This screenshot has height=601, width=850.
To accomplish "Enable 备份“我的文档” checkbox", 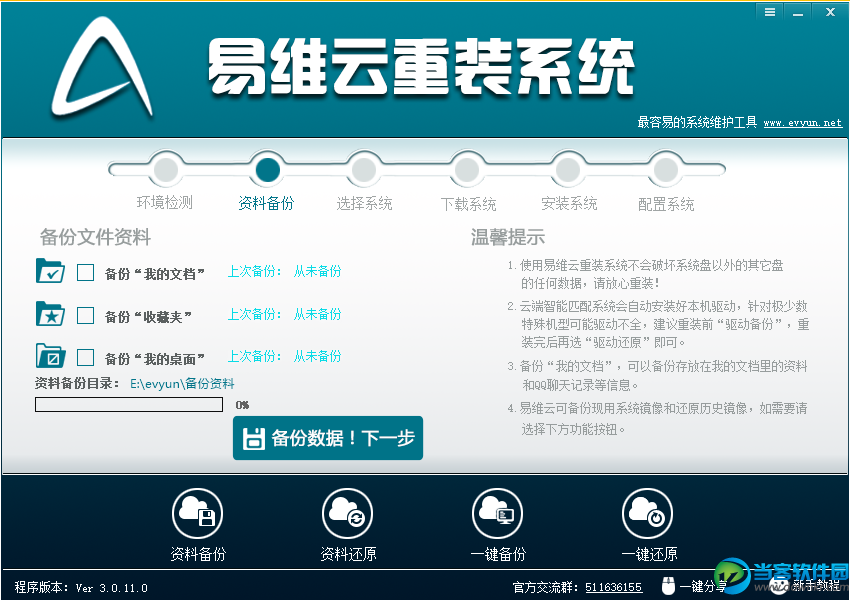I will point(85,273).
